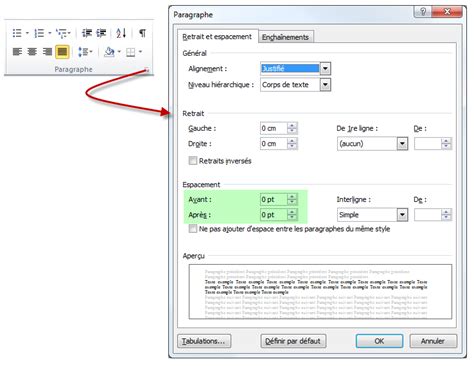
Task: Apply numbered list formatting
Action: point(39,33)
